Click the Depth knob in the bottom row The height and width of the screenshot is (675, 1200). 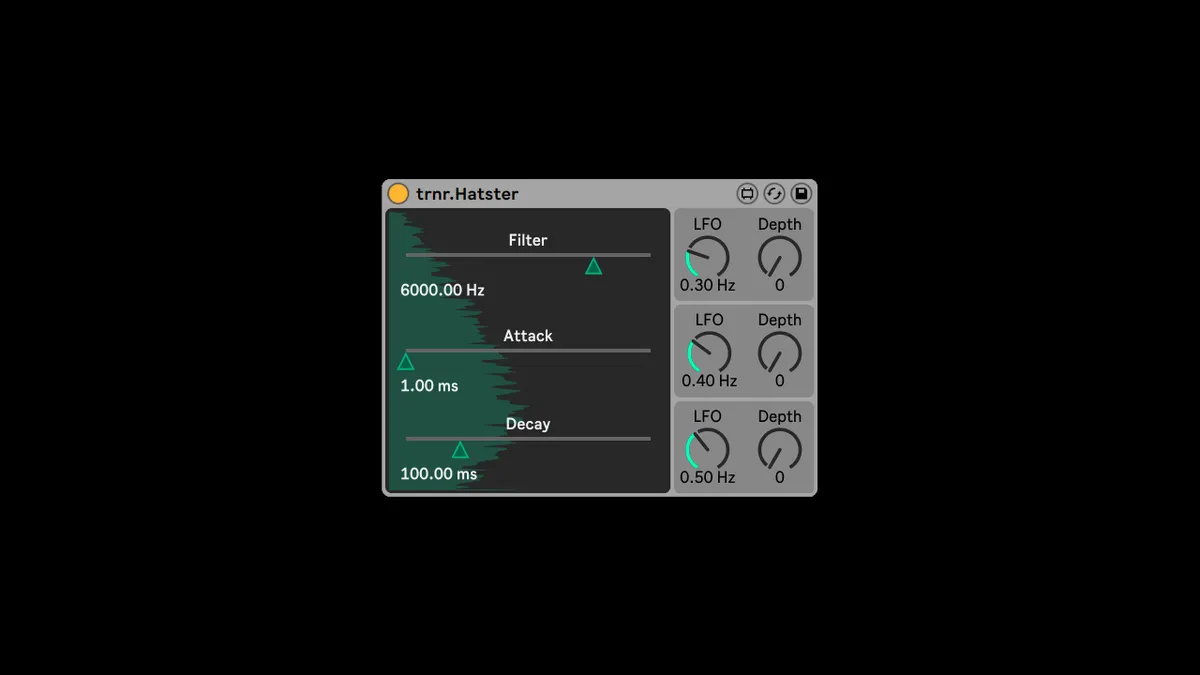coord(780,449)
